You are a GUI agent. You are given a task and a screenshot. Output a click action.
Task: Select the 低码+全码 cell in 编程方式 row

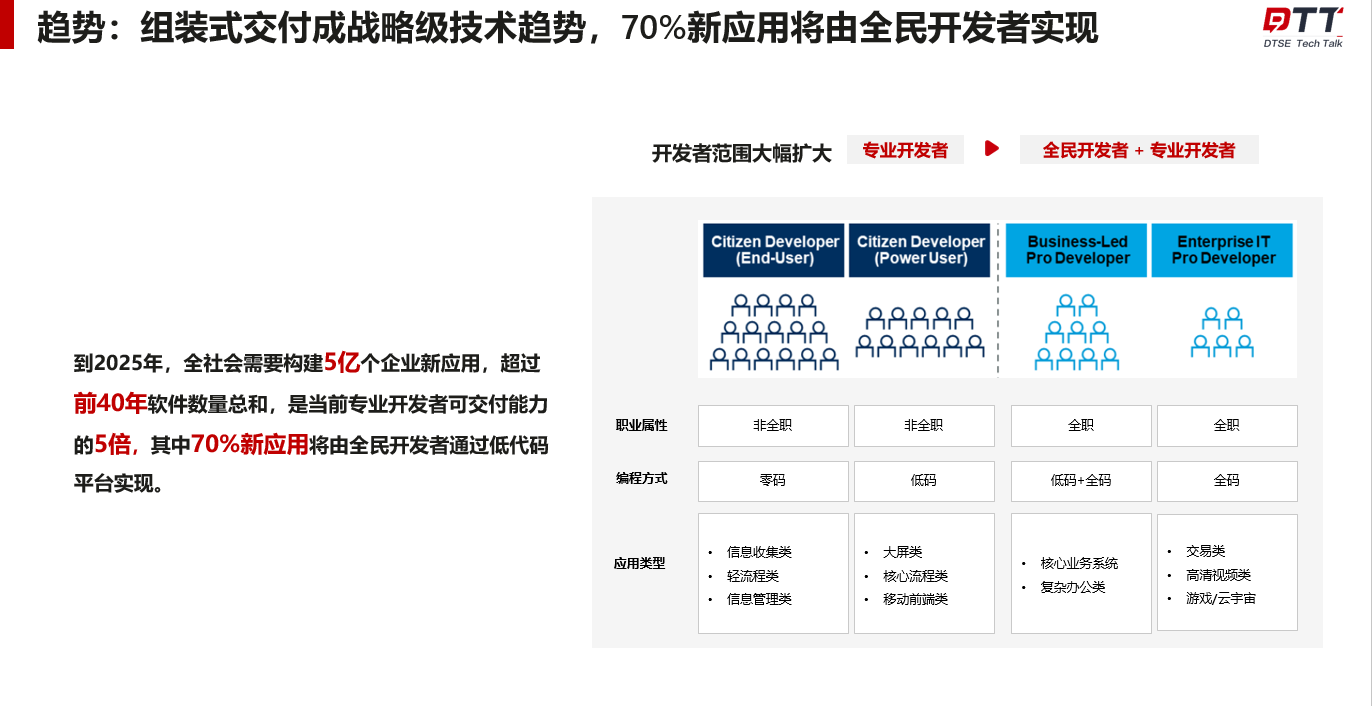pos(1080,481)
